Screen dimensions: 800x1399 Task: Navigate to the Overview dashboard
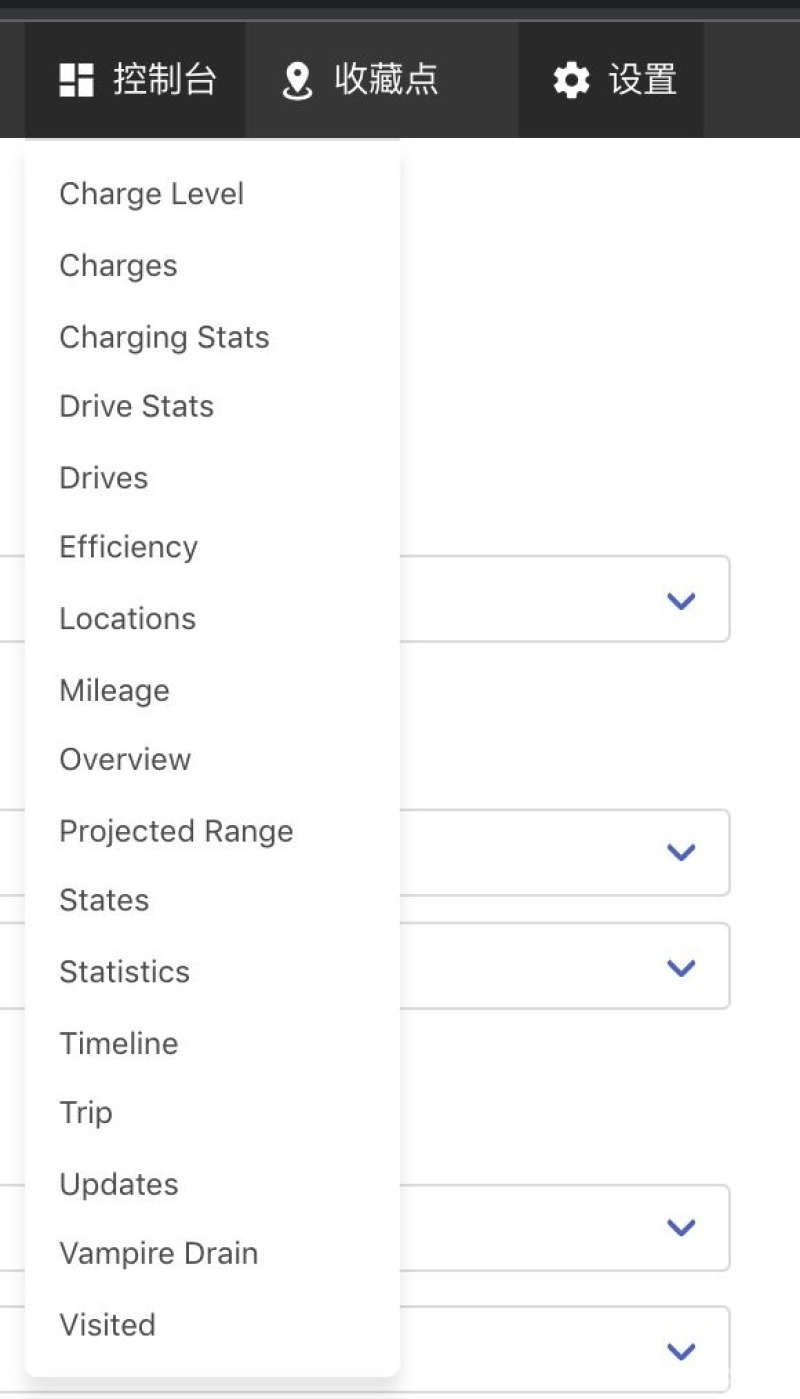click(x=125, y=760)
